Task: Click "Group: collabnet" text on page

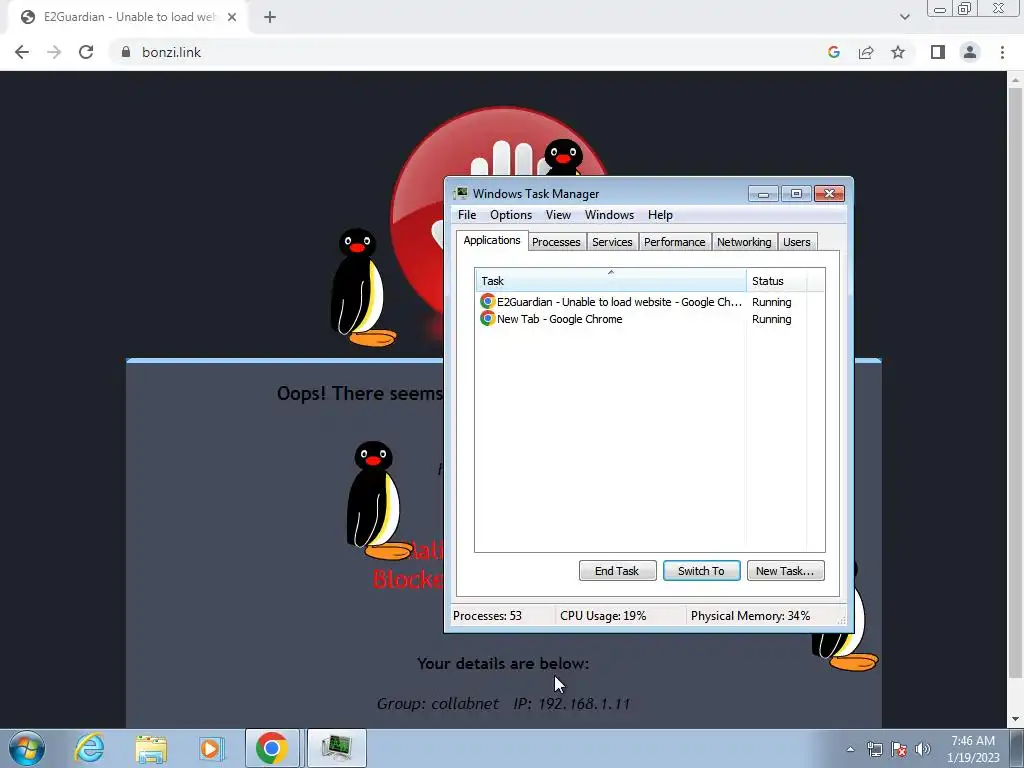Action: click(438, 704)
